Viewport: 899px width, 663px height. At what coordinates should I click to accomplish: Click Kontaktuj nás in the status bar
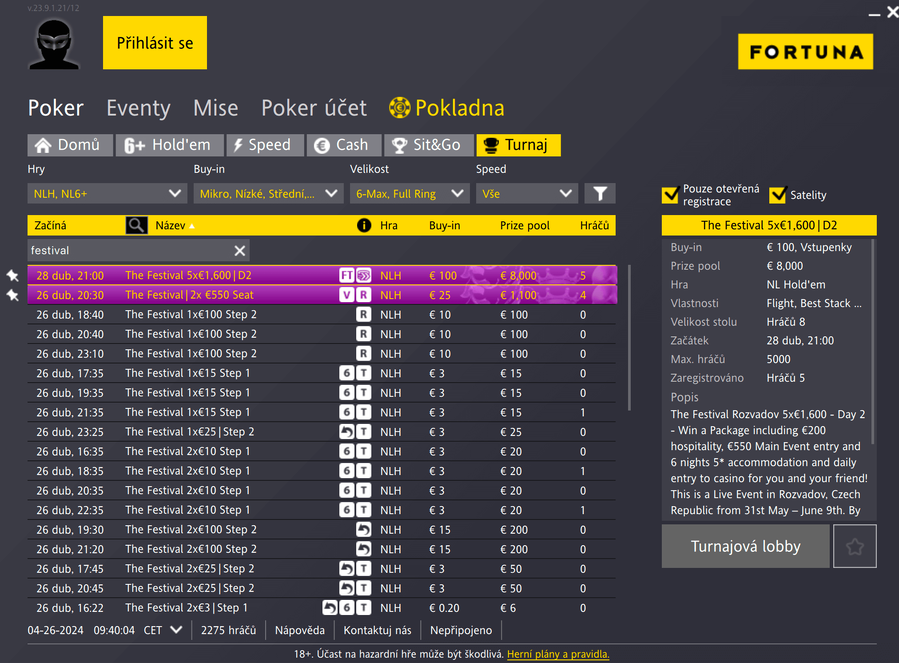[377, 630]
